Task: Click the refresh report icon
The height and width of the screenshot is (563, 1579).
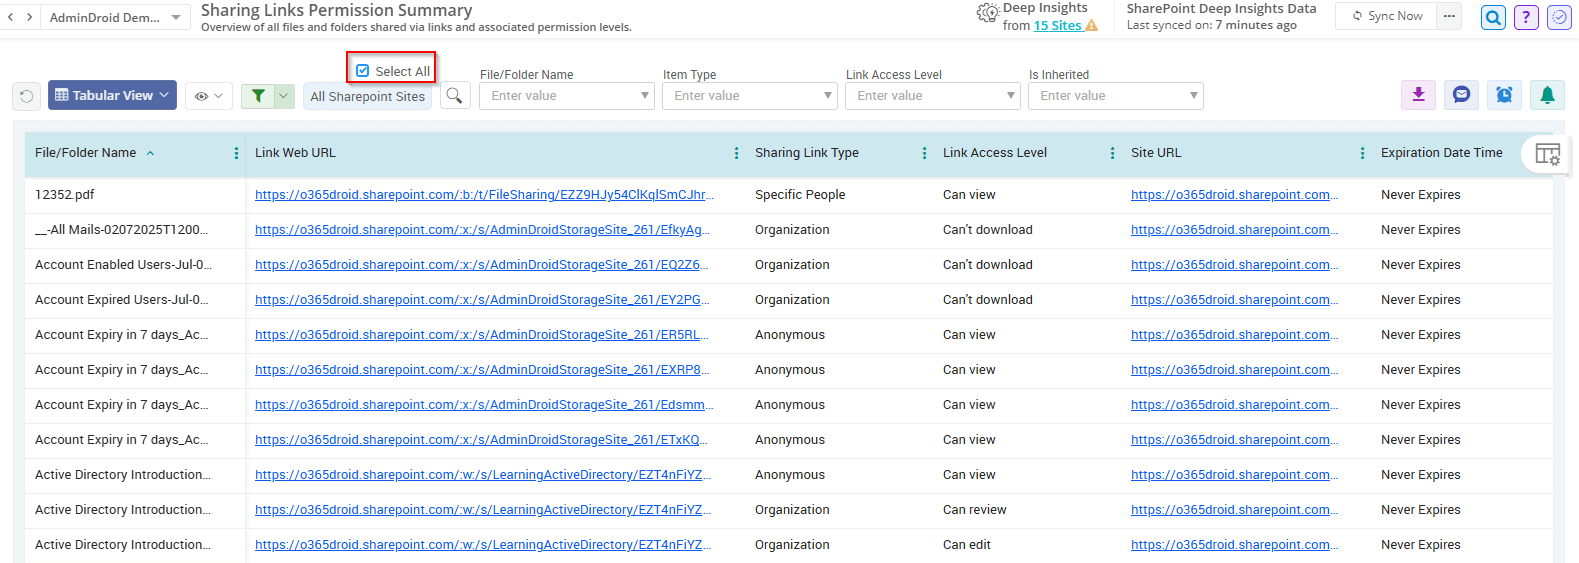Action: tap(26, 96)
